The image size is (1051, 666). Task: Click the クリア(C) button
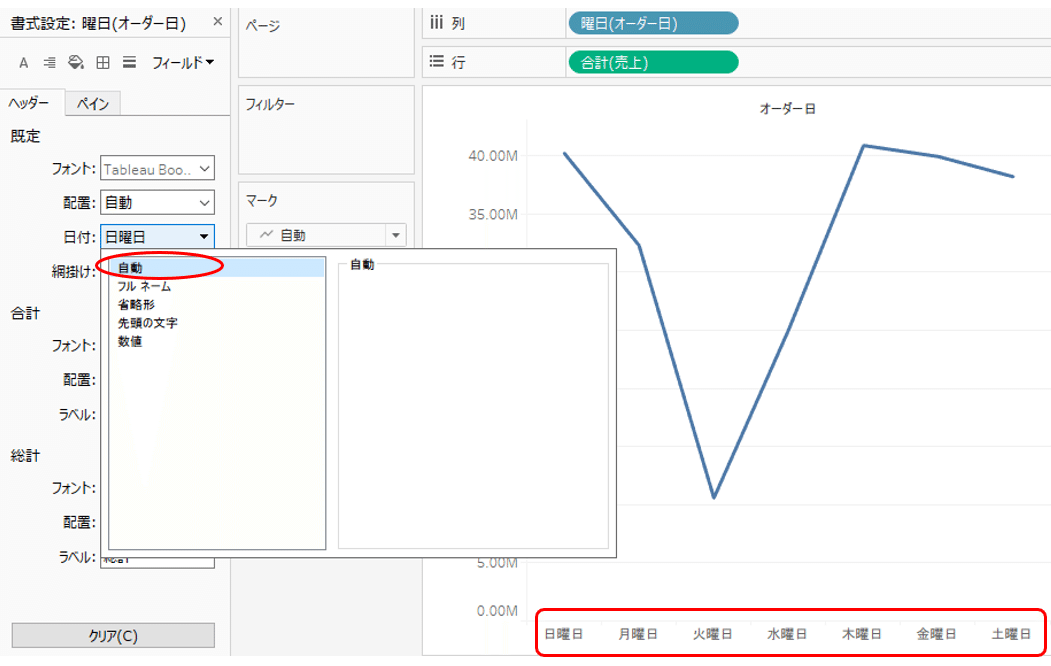pyautogui.click(x=113, y=635)
